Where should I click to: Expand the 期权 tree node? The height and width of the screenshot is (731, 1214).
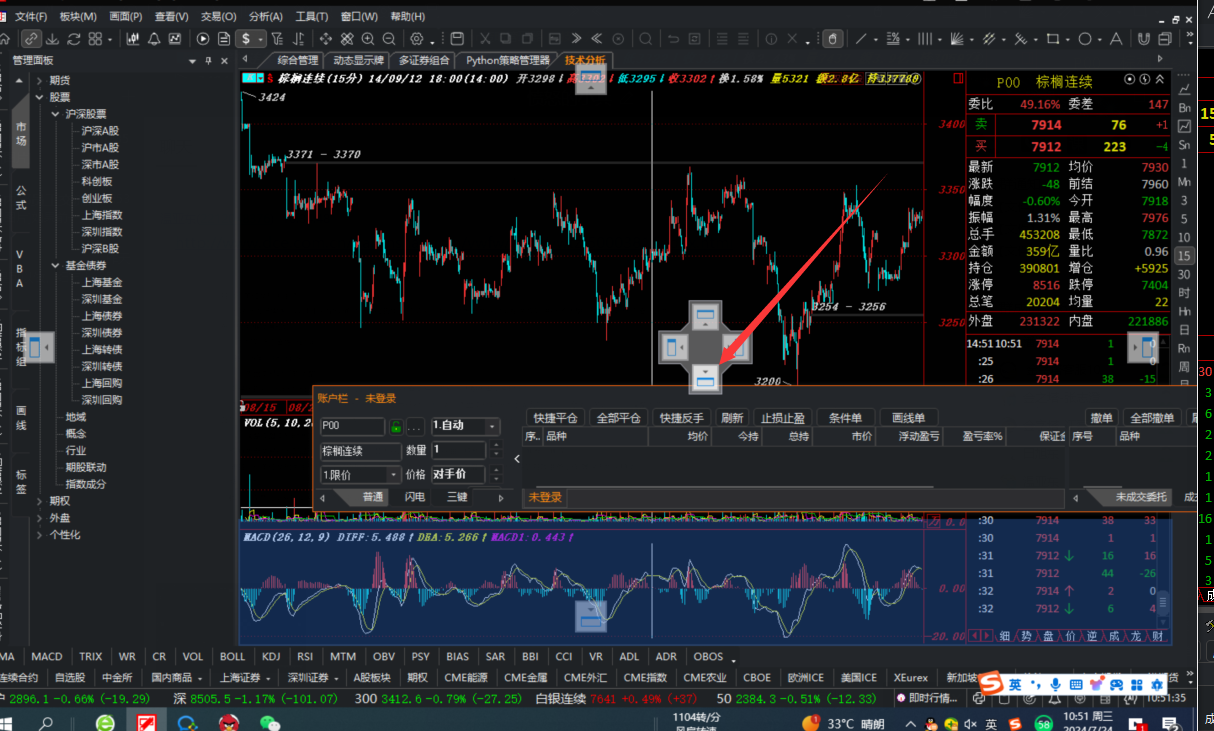tap(39, 501)
